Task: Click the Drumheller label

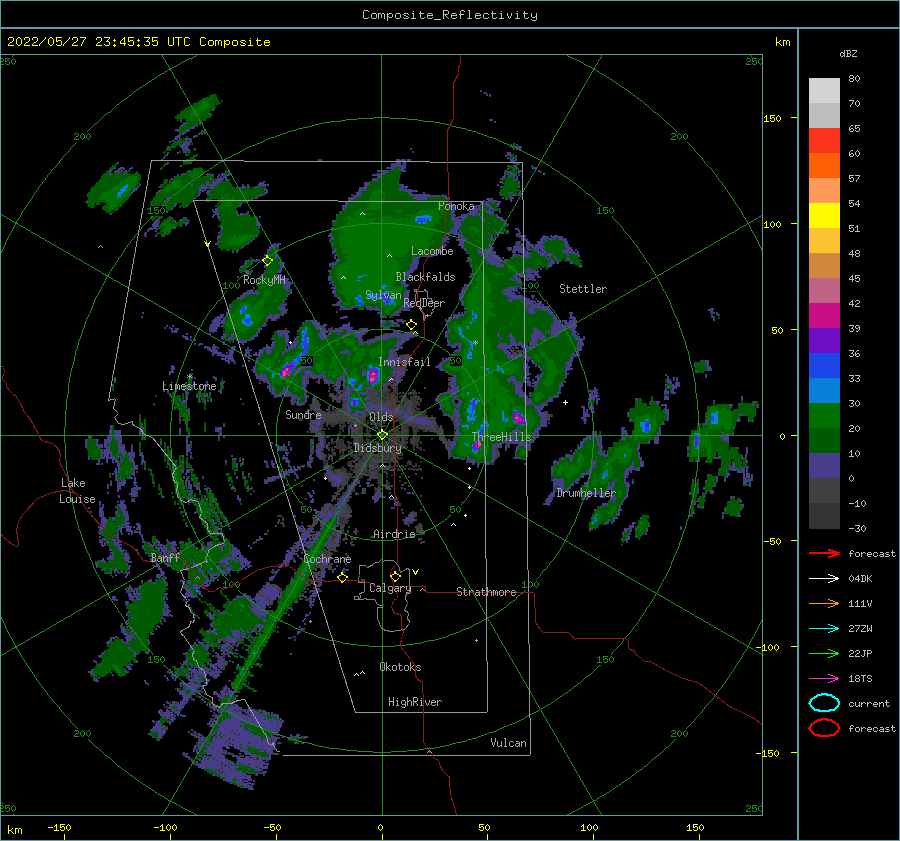Action: pos(586,493)
